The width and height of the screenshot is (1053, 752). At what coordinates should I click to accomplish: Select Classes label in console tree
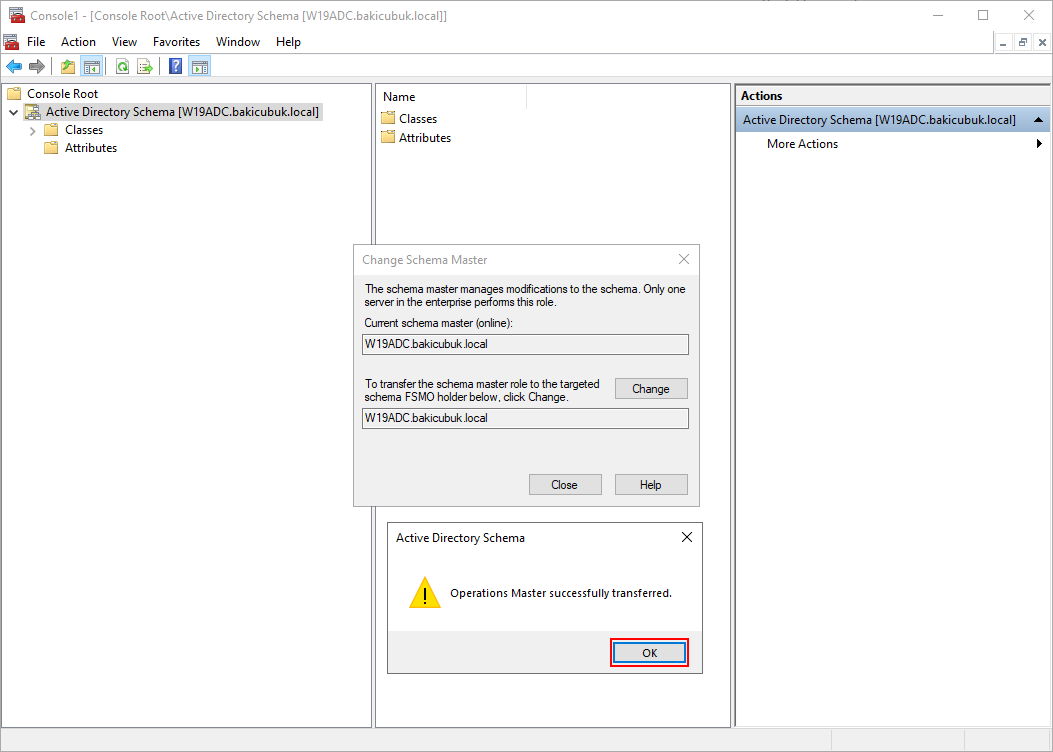coord(84,130)
